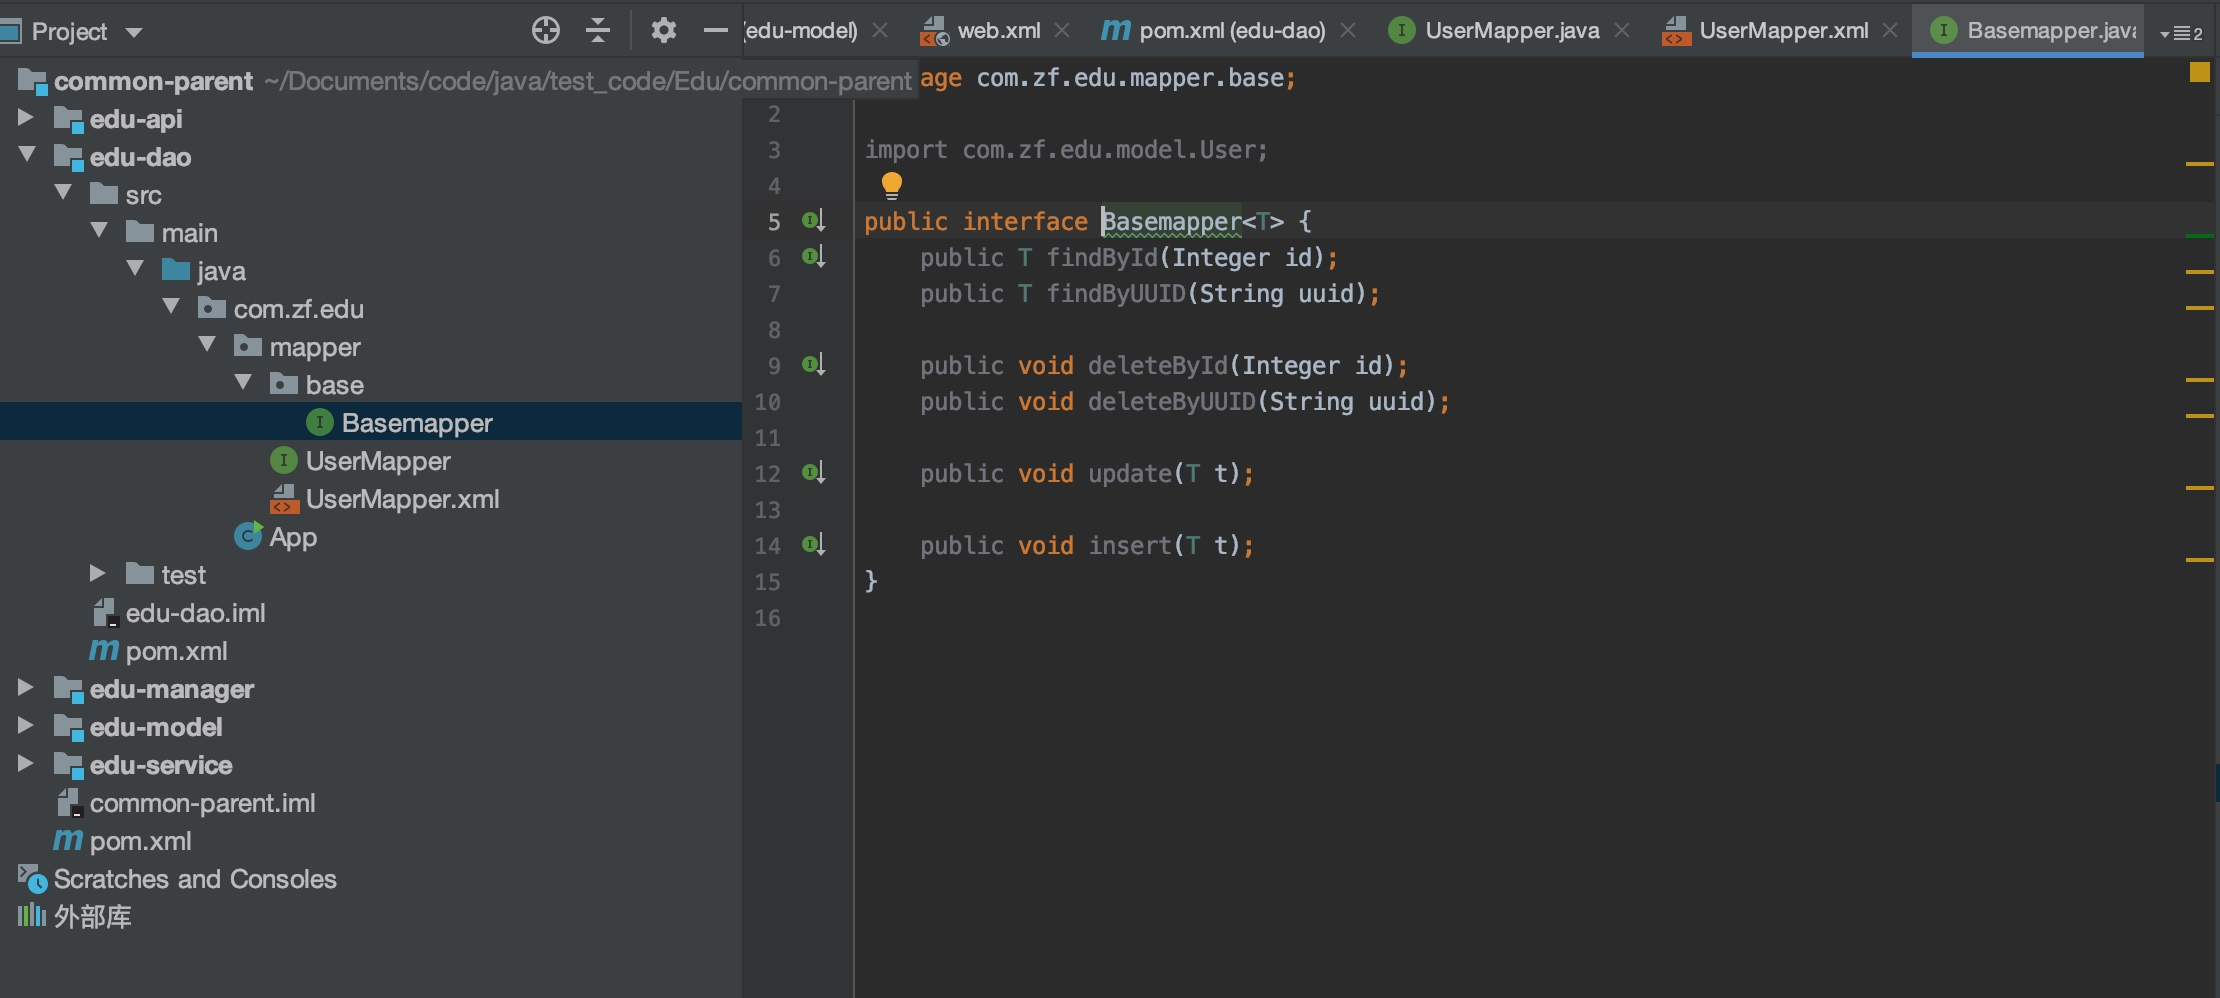Expand the edu-api module
The width and height of the screenshot is (2220, 998).
point(26,118)
